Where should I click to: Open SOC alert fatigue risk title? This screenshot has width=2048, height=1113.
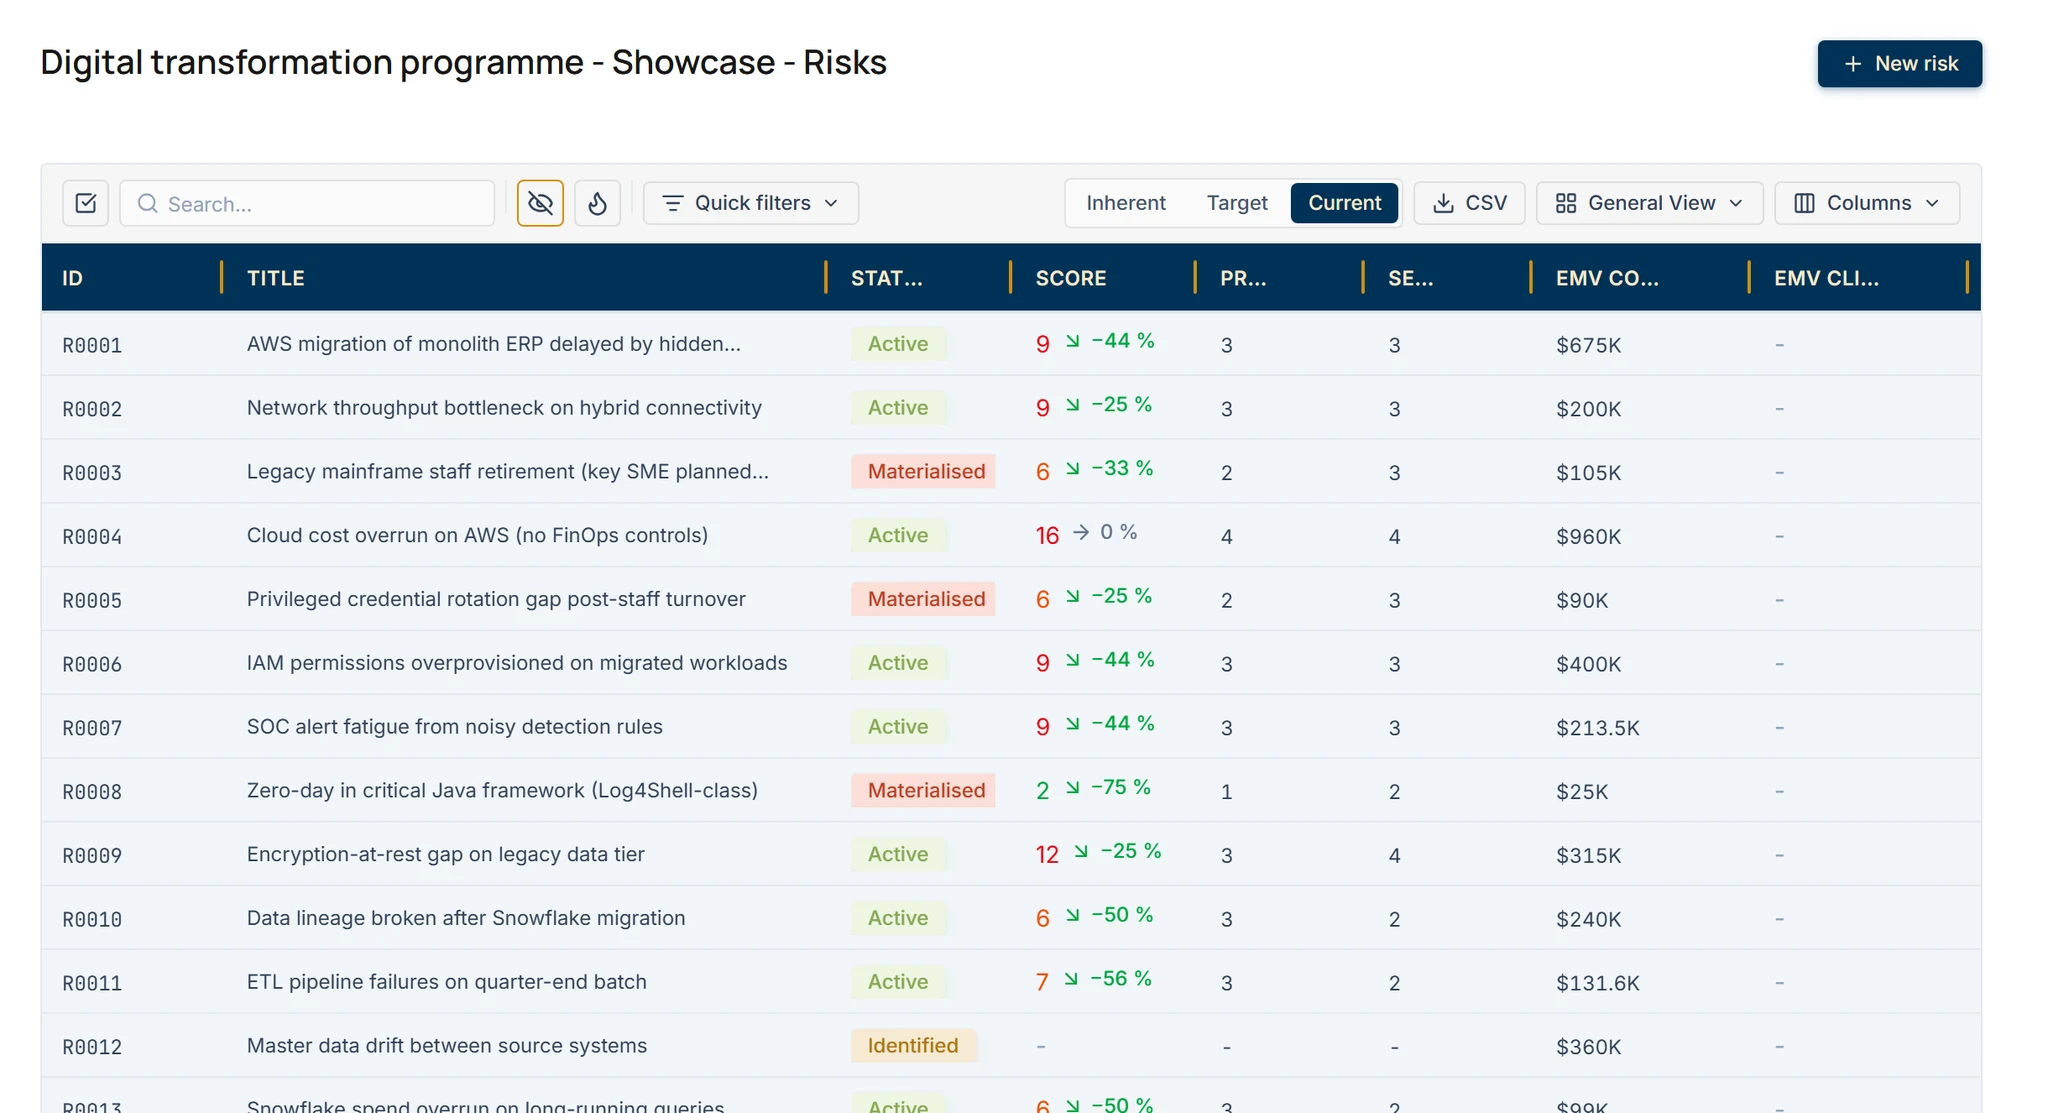[x=455, y=727]
